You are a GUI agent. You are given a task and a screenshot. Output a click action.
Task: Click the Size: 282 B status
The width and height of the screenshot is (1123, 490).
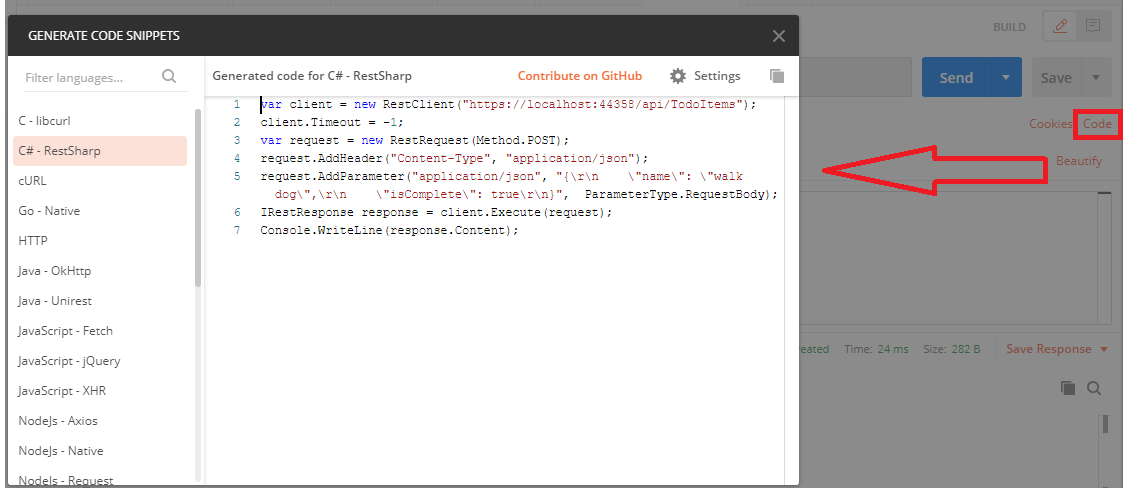tap(951, 349)
